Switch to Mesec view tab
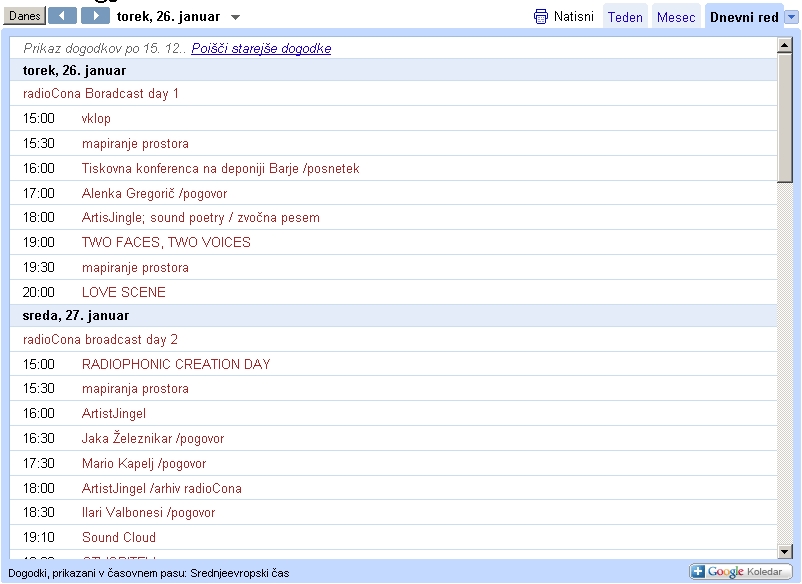Image resolution: width=802 pixels, height=584 pixels. point(676,18)
